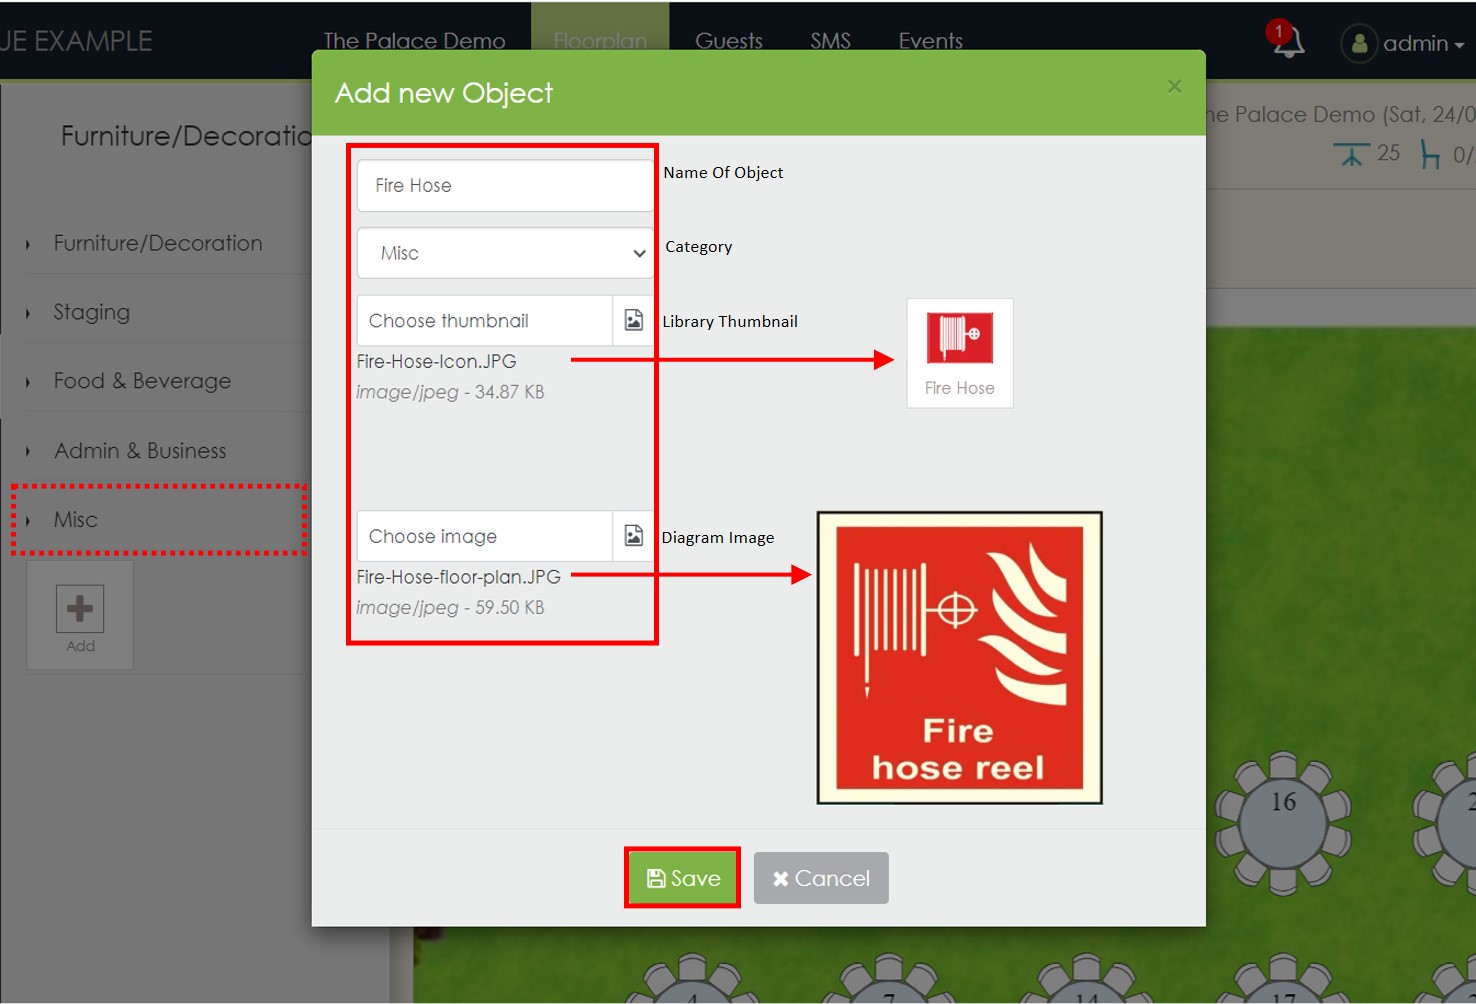Click the Choose image file field
1476x1004 pixels.
(485, 536)
